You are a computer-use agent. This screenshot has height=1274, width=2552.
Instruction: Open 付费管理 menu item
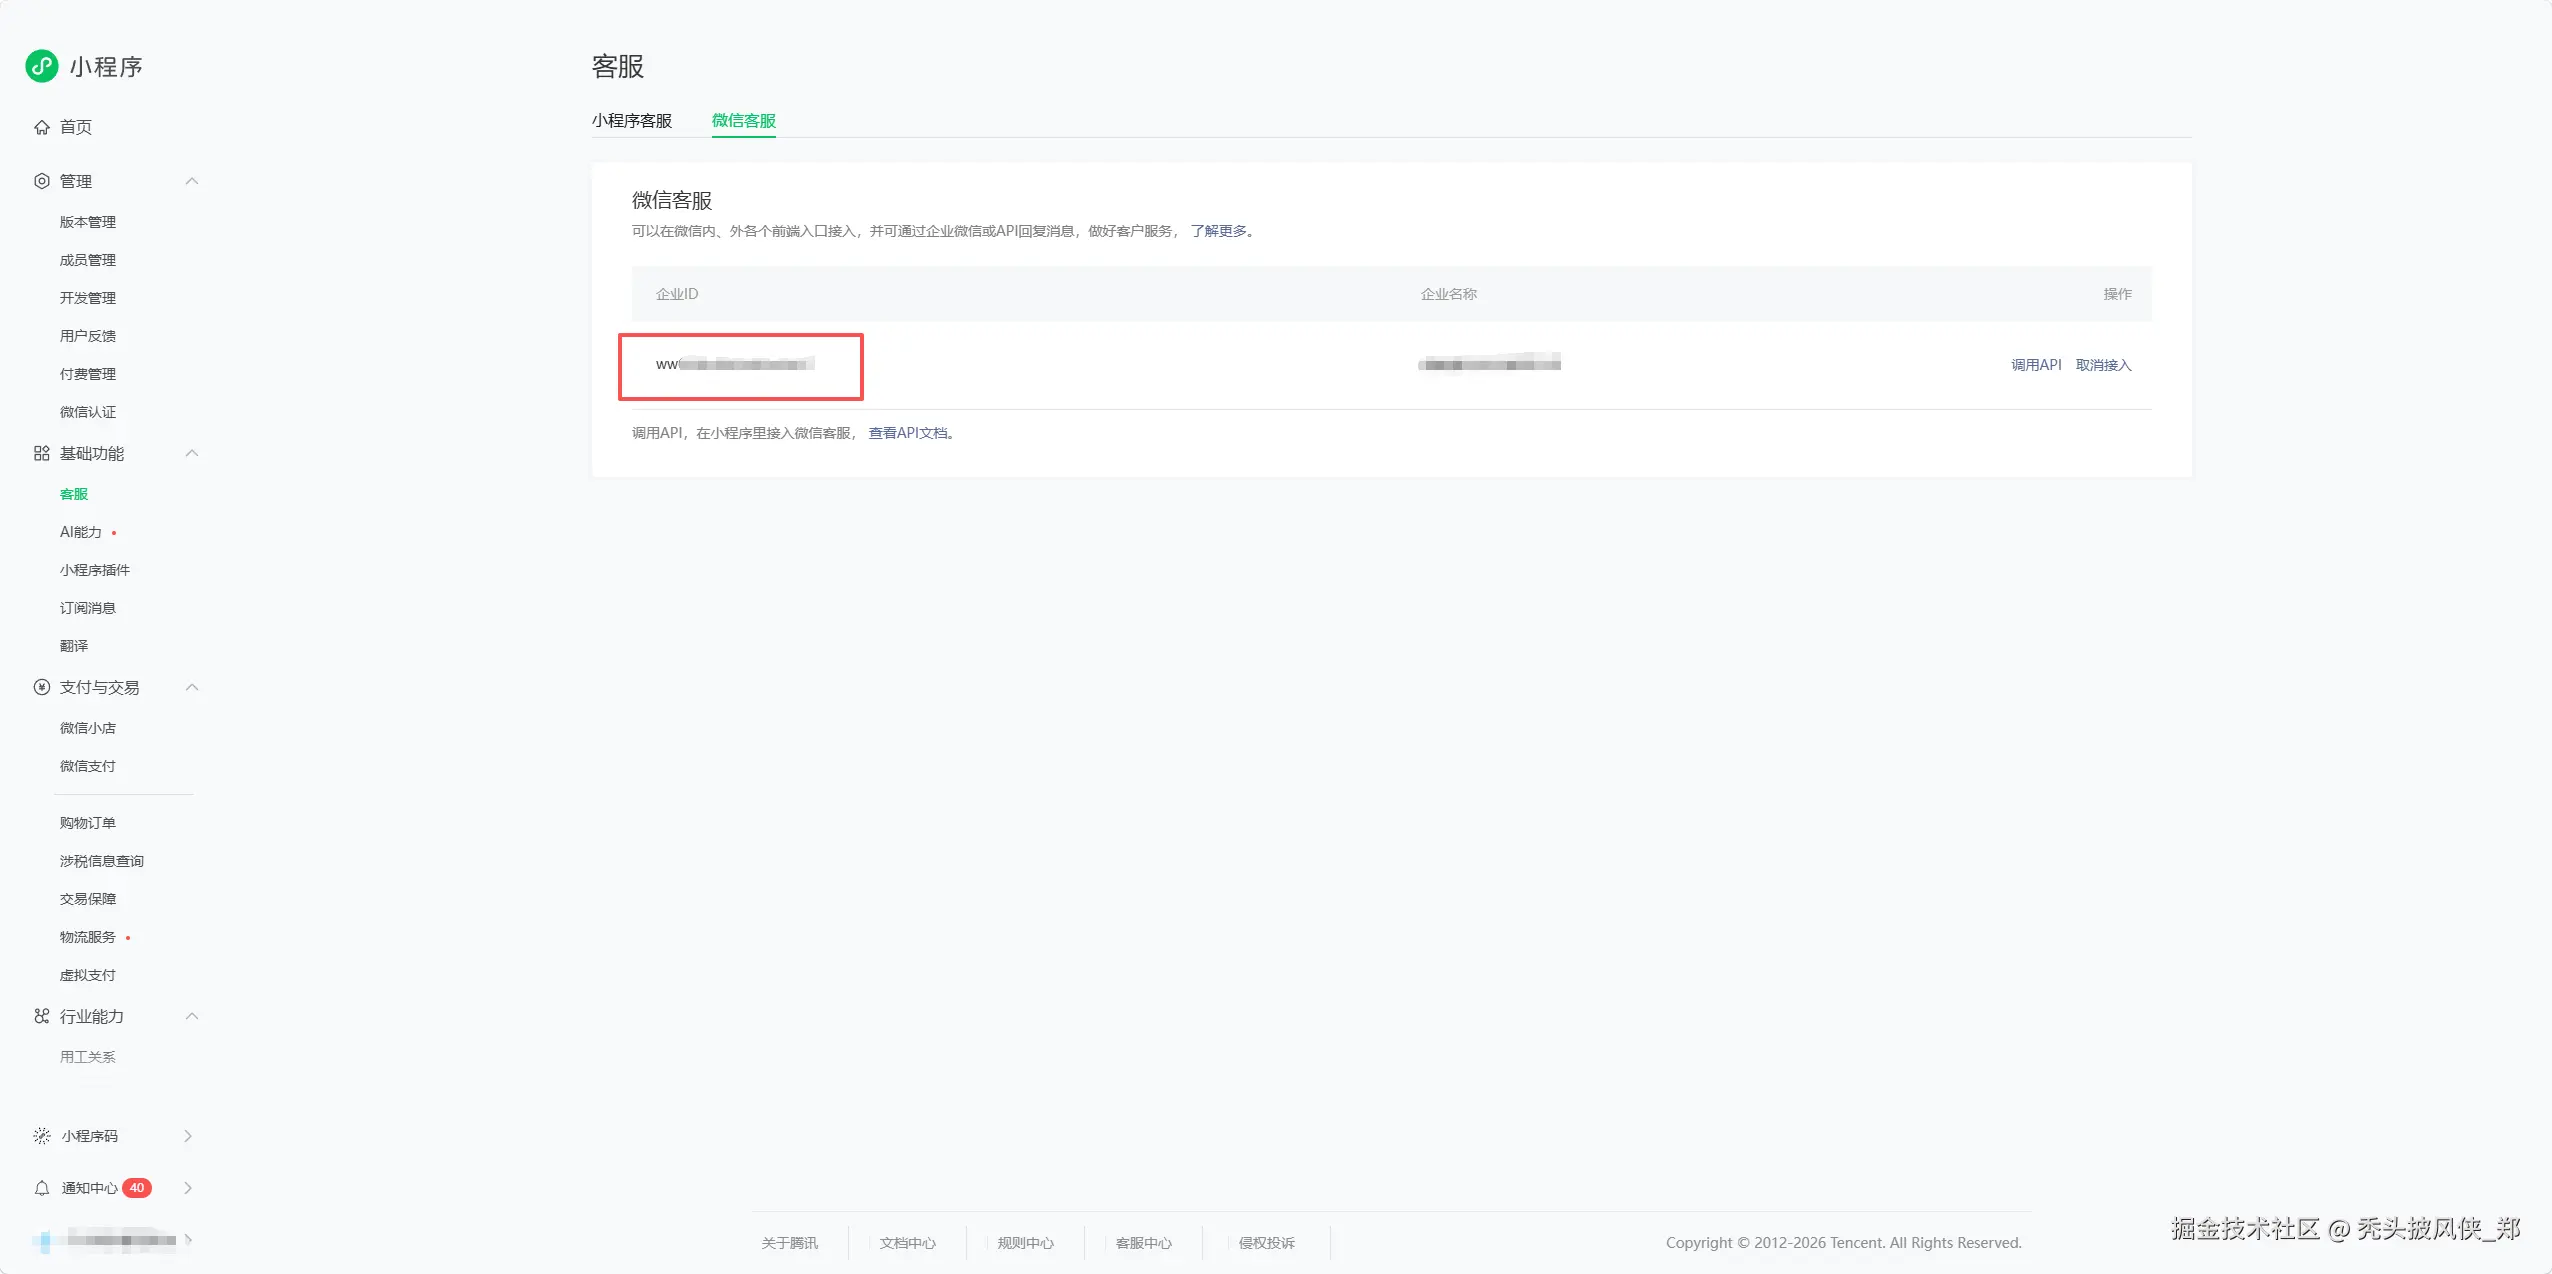click(x=88, y=374)
